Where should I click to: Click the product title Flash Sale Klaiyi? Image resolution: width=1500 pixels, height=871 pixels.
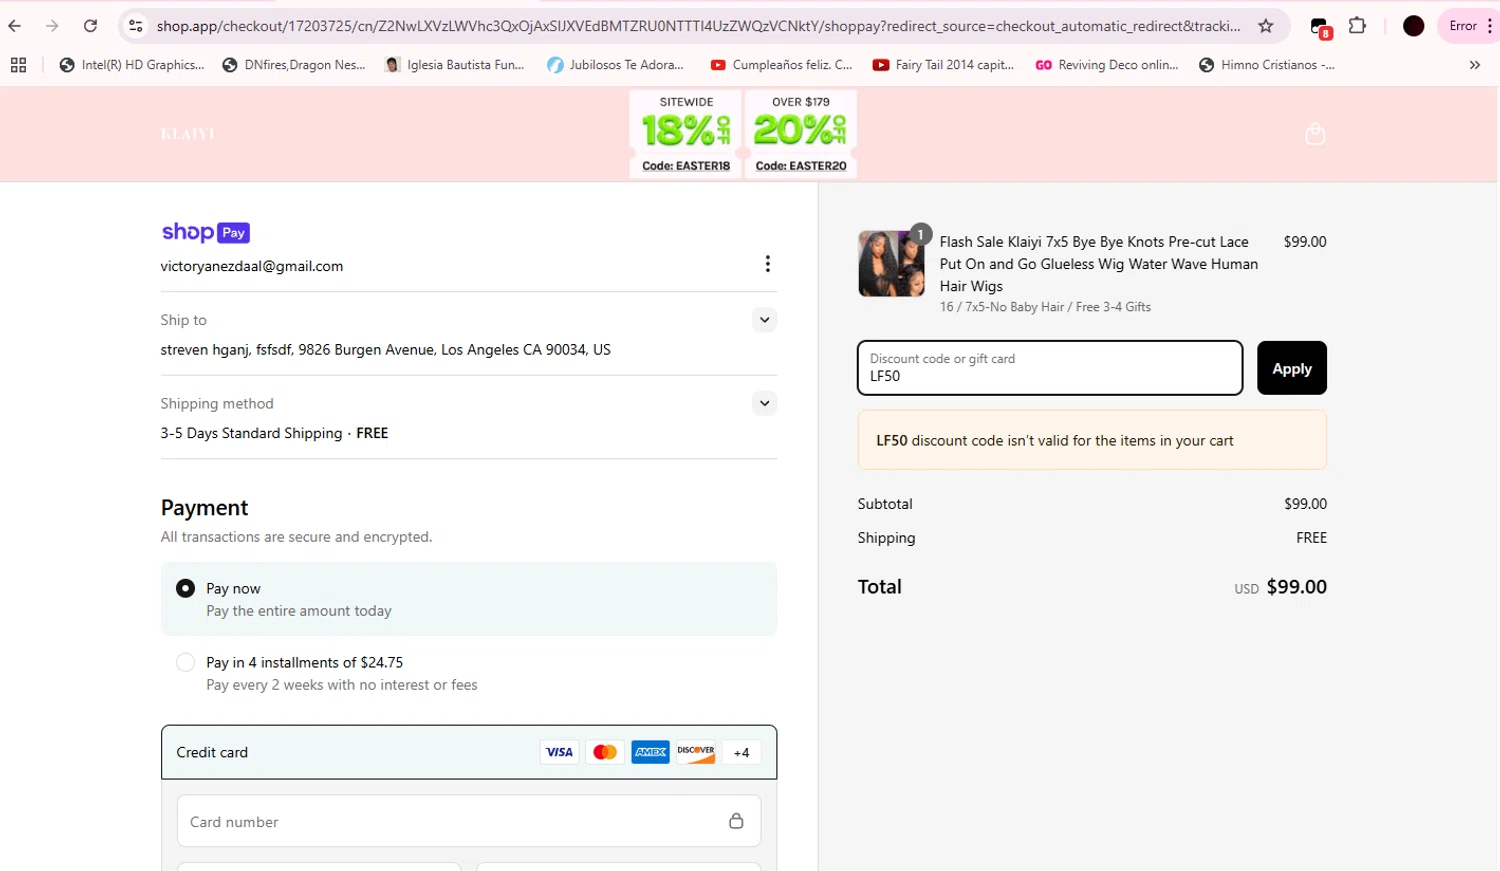[1098, 264]
